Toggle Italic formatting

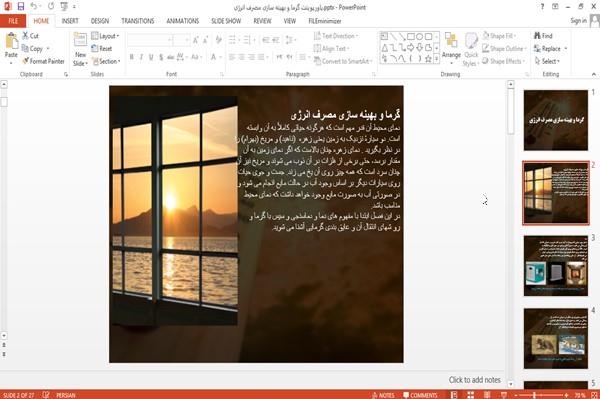pyautogui.click(x=141, y=57)
